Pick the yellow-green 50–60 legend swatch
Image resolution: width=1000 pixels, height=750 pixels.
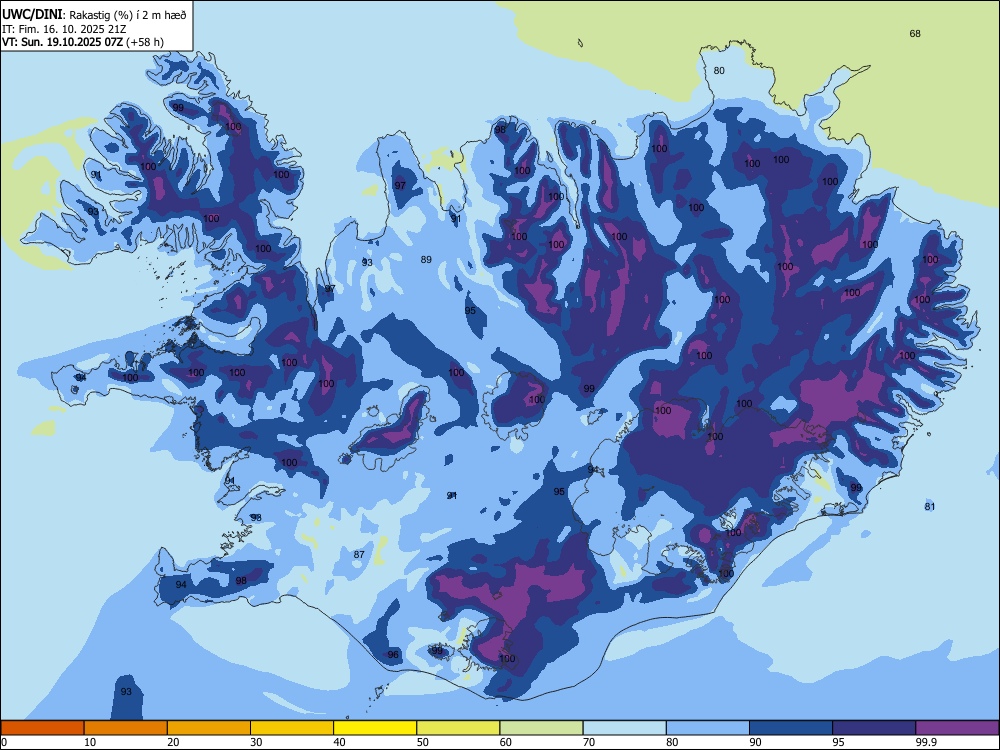[458, 728]
